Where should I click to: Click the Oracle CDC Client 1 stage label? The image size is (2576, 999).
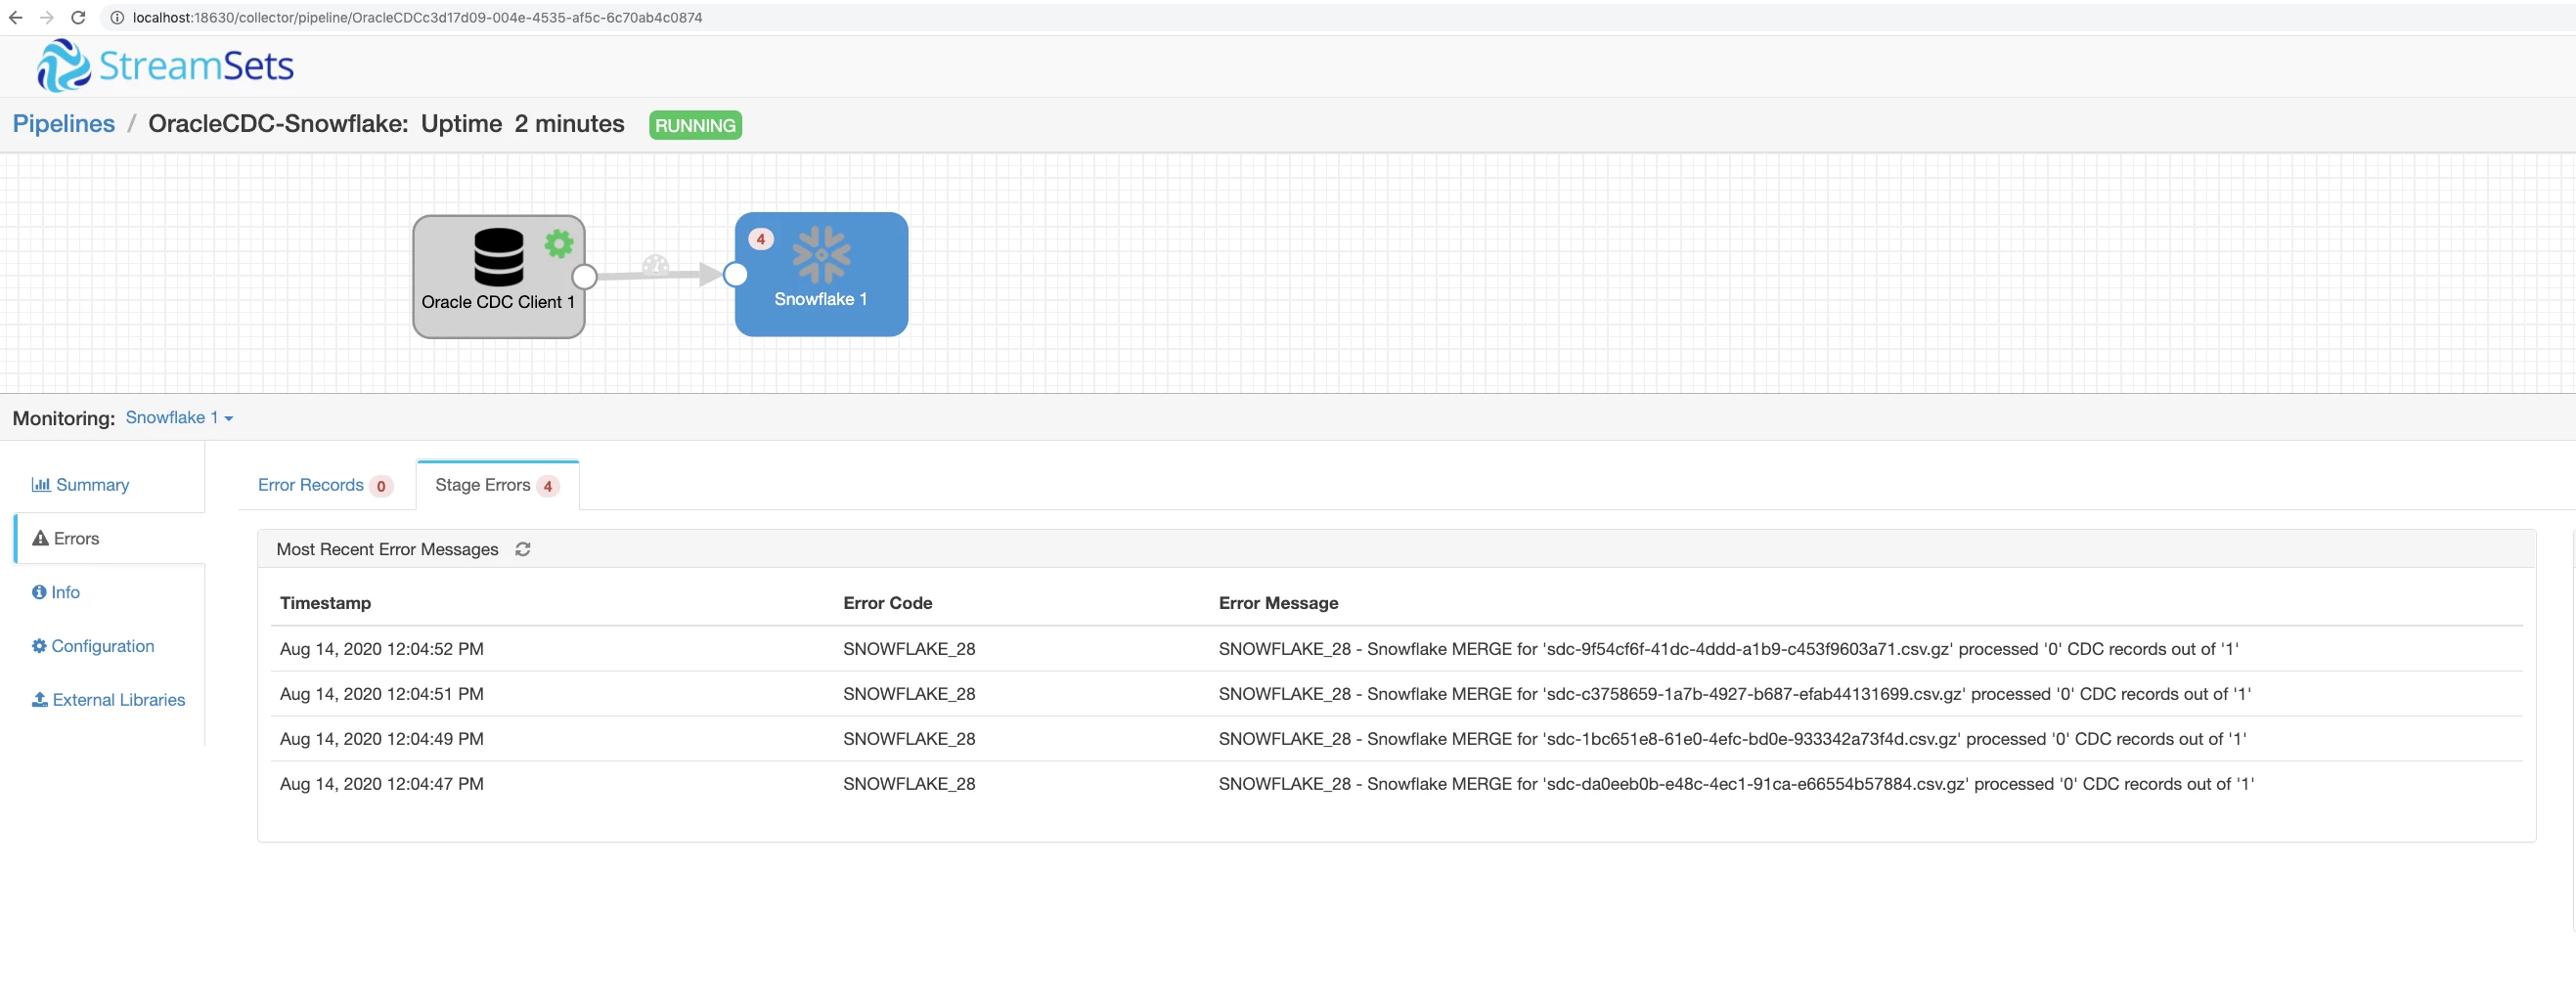coord(498,302)
